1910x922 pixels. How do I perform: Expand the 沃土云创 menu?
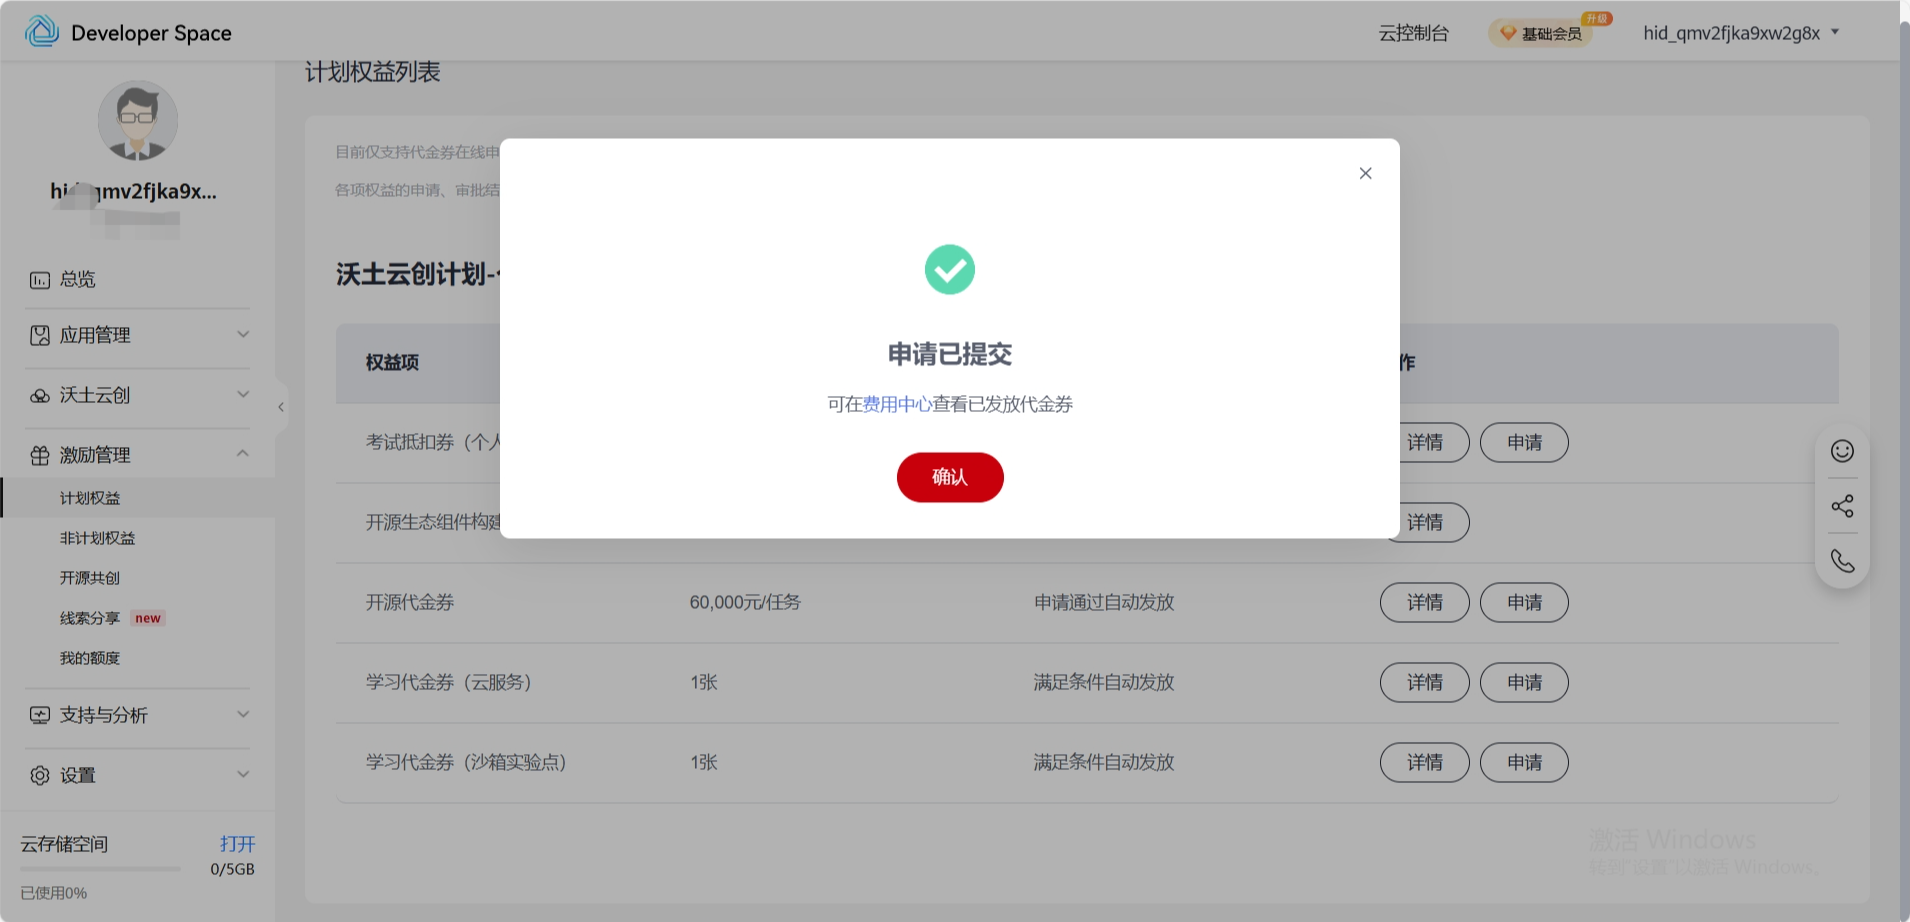coord(138,395)
